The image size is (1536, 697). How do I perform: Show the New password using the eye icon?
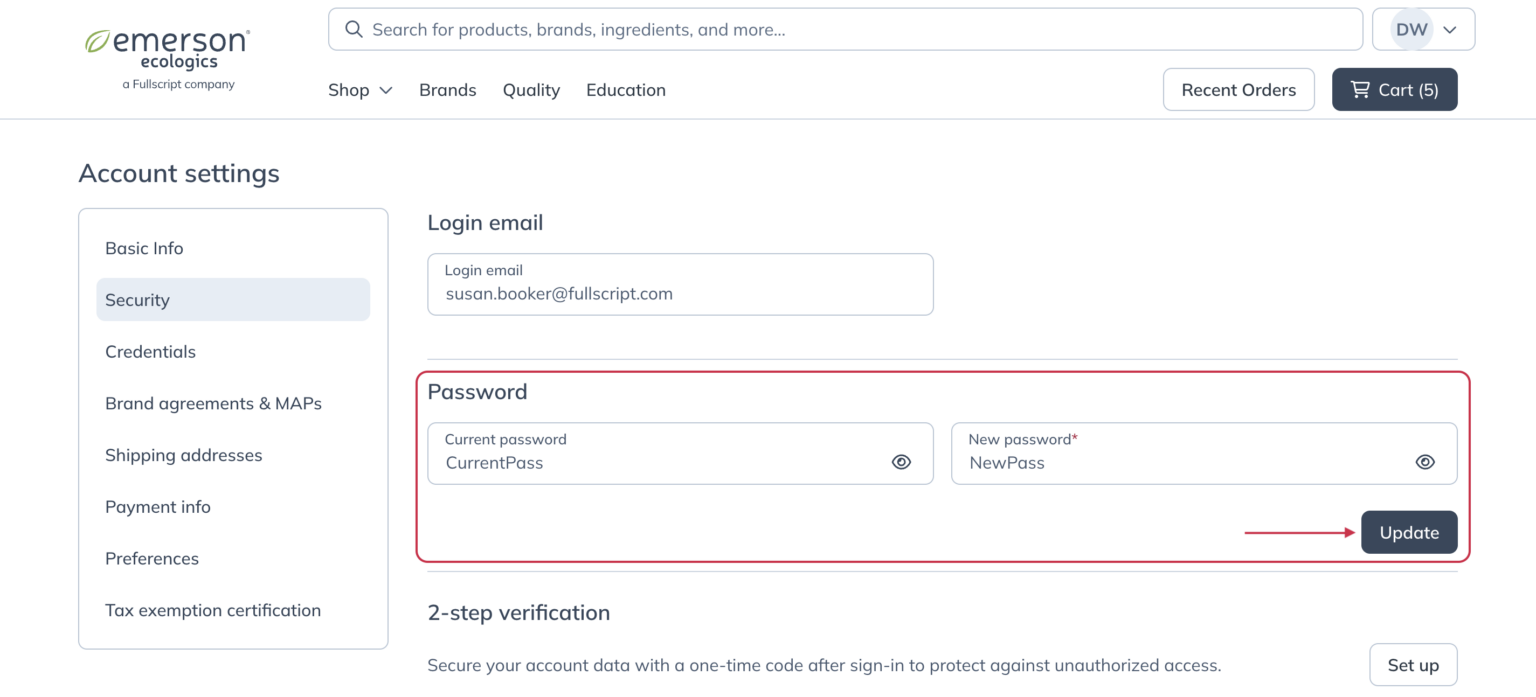[x=1425, y=462]
